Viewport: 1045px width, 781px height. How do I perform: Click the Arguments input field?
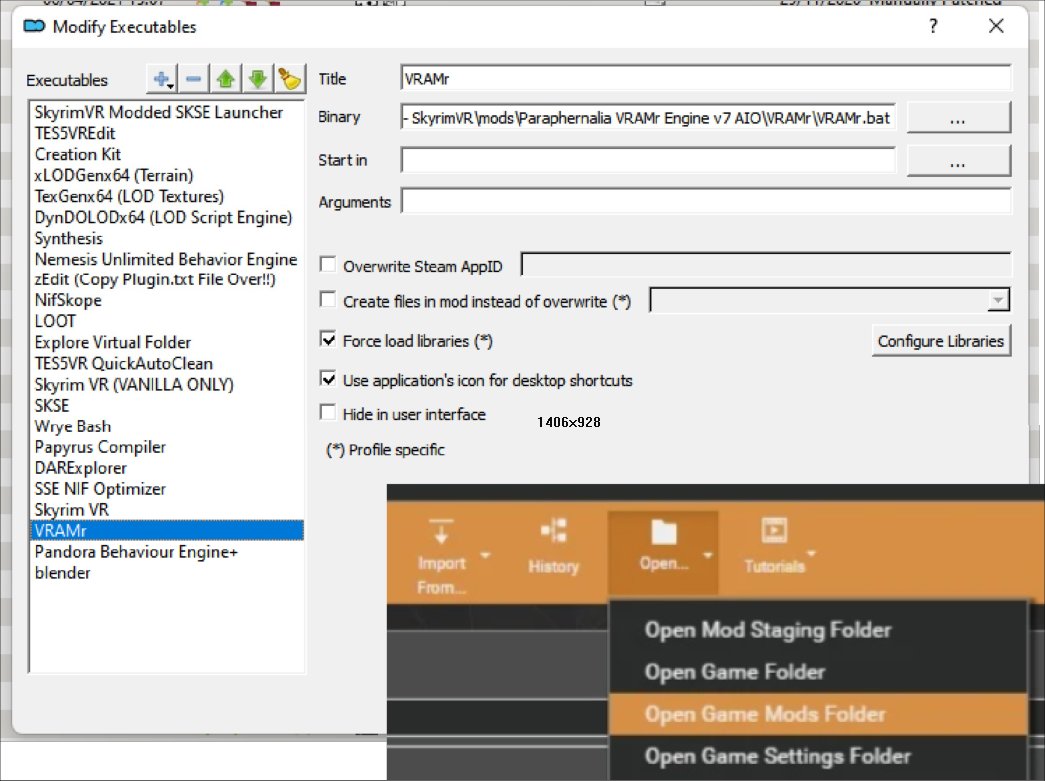point(706,201)
